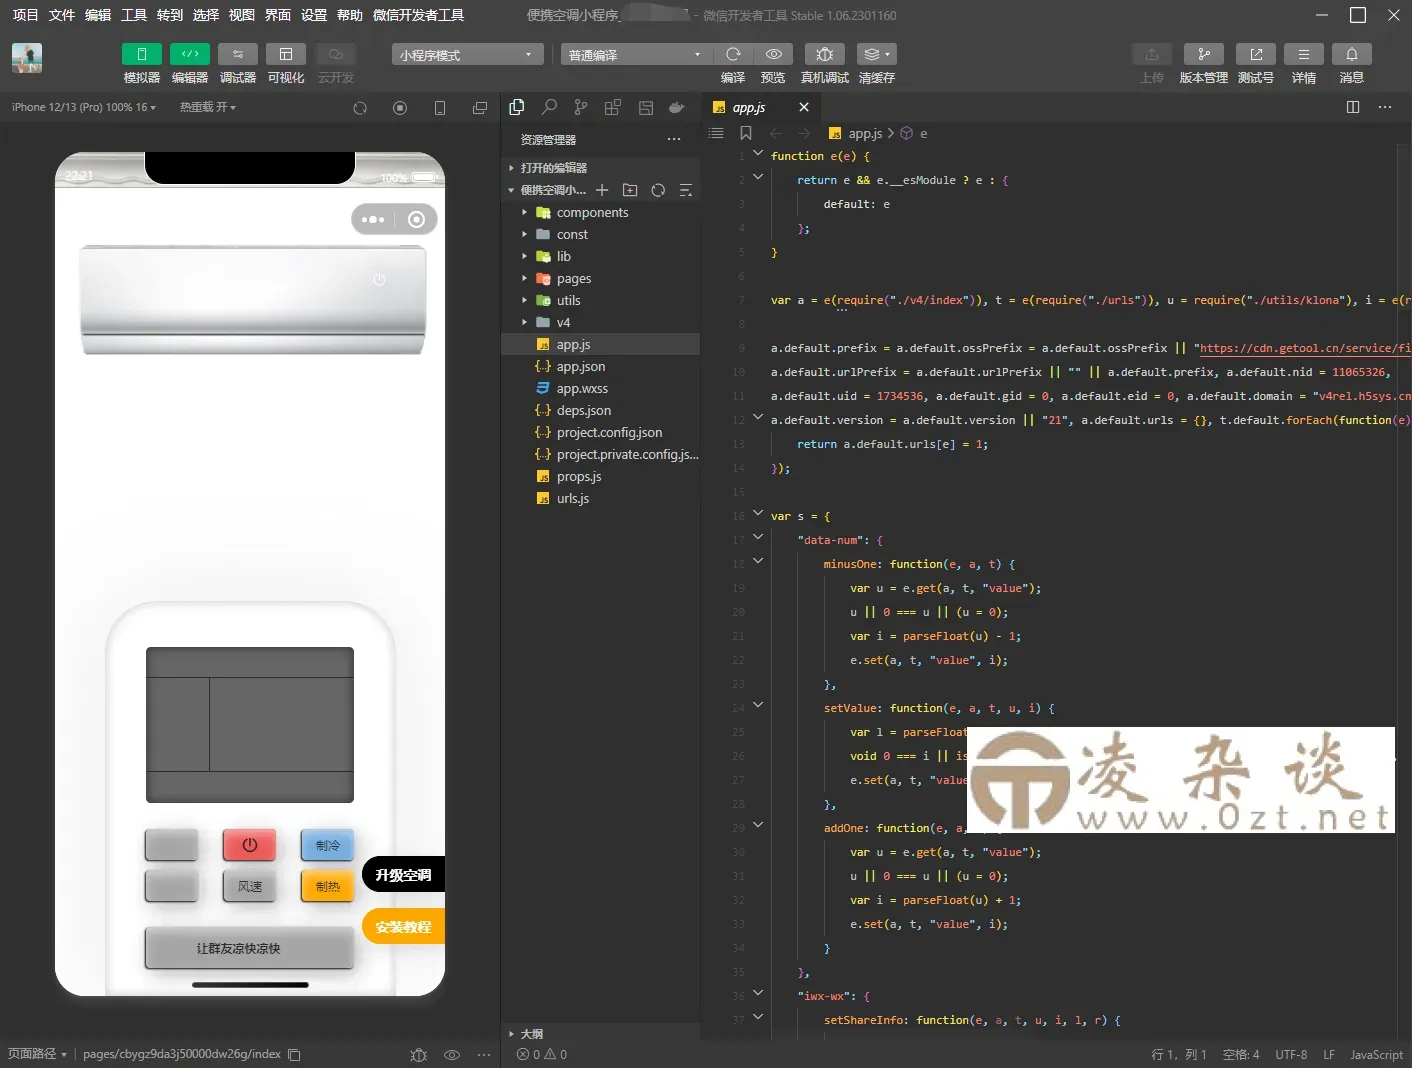Open the 普通编译 compile mode dropdown
The height and width of the screenshot is (1068, 1412).
[x=636, y=55]
